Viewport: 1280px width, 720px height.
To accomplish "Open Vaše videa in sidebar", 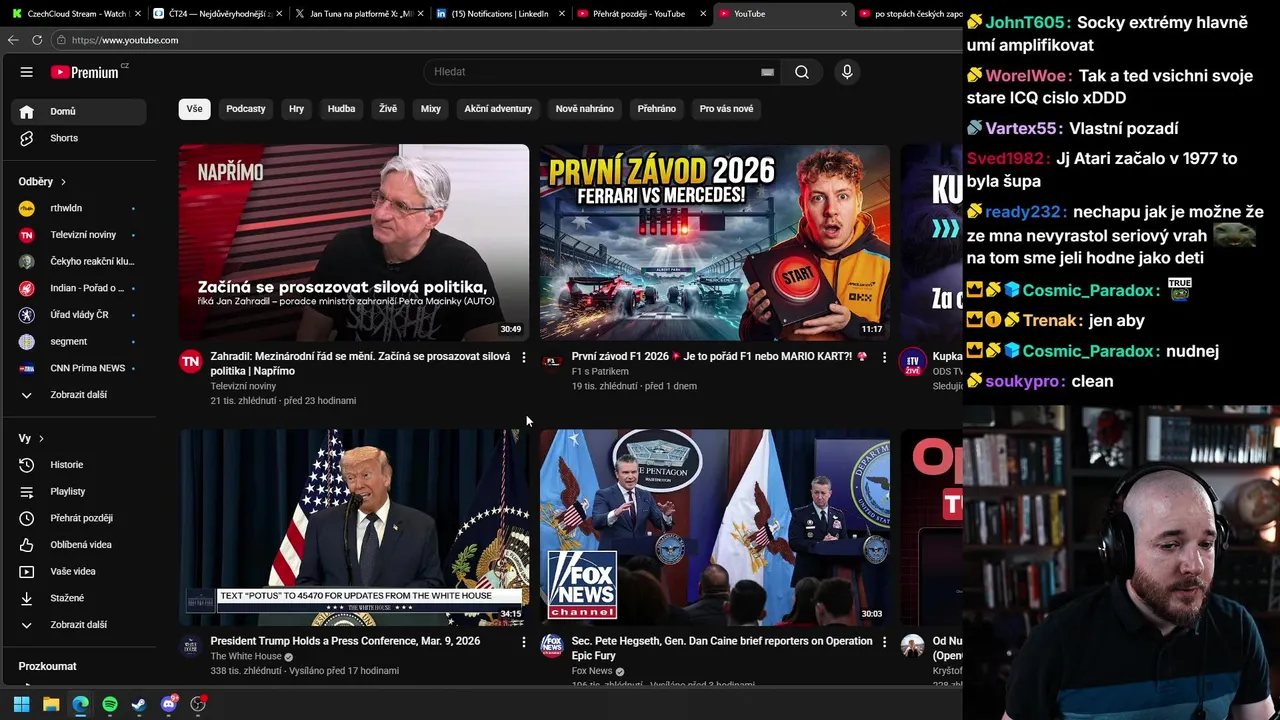I will pos(79,571).
